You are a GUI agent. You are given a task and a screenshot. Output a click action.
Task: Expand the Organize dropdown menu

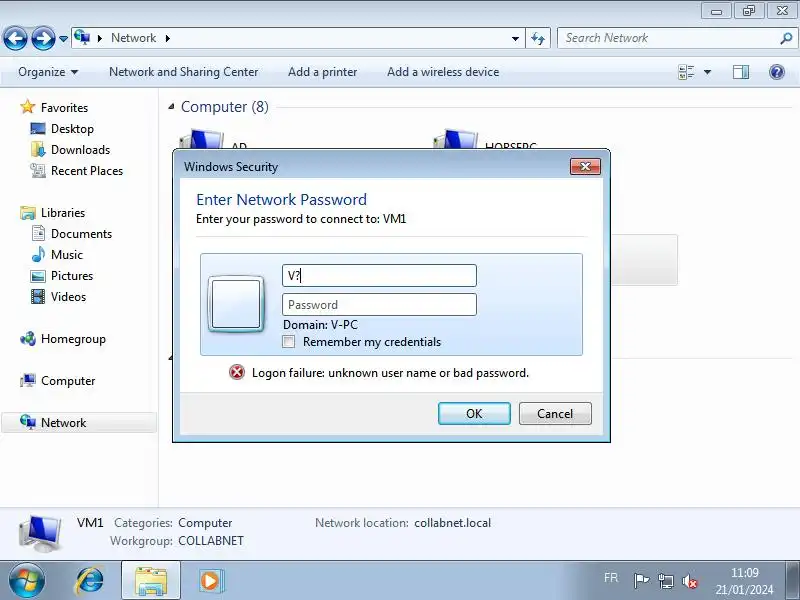coord(48,72)
